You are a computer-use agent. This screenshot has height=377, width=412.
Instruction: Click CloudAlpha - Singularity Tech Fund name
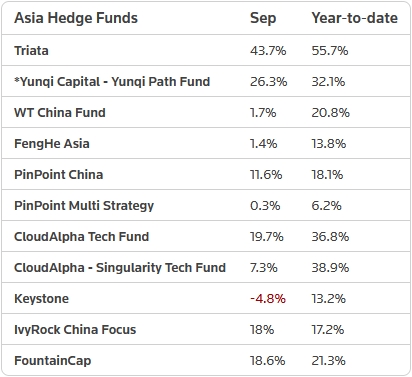(120, 268)
